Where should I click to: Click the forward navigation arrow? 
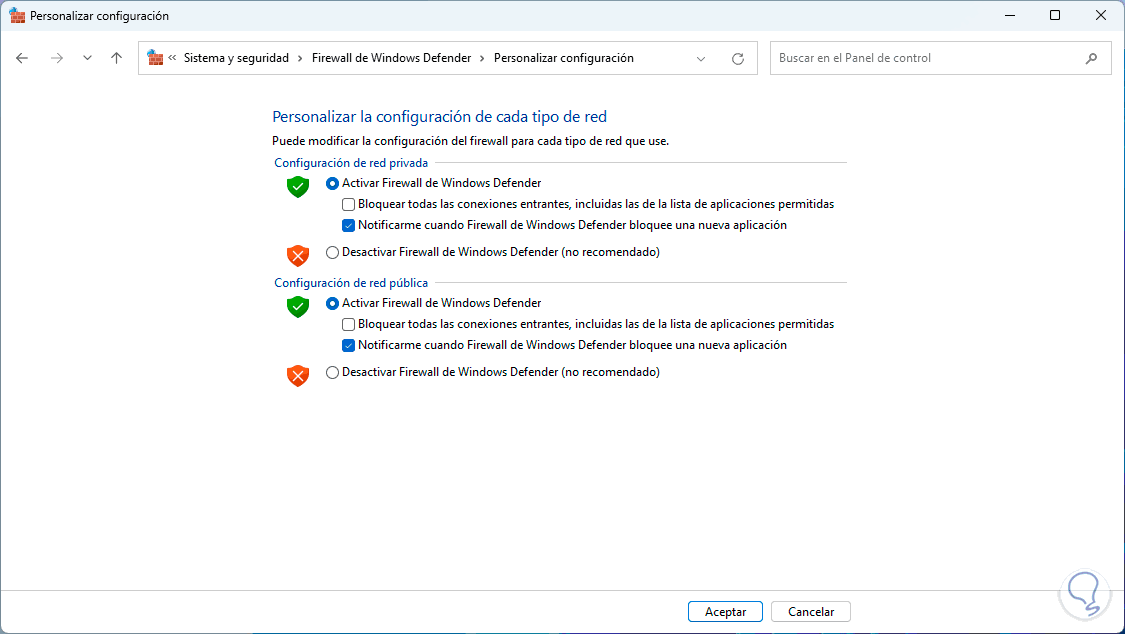[x=57, y=58]
